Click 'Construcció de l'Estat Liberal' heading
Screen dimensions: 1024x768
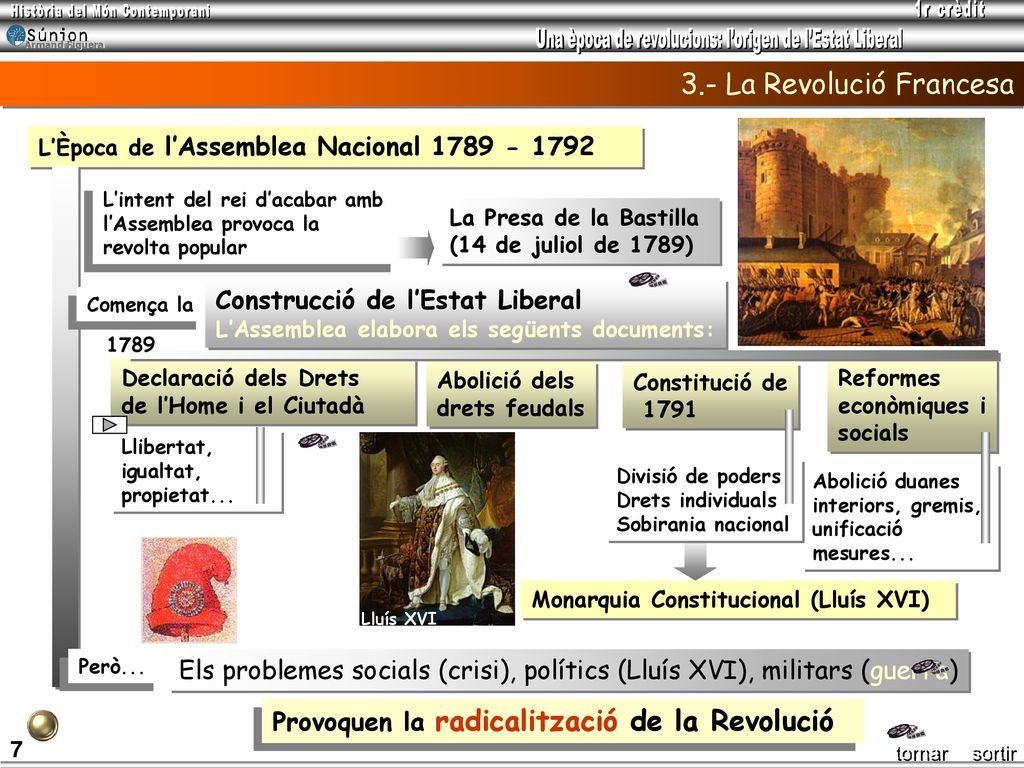pyautogui.click(x=398, y=300)
